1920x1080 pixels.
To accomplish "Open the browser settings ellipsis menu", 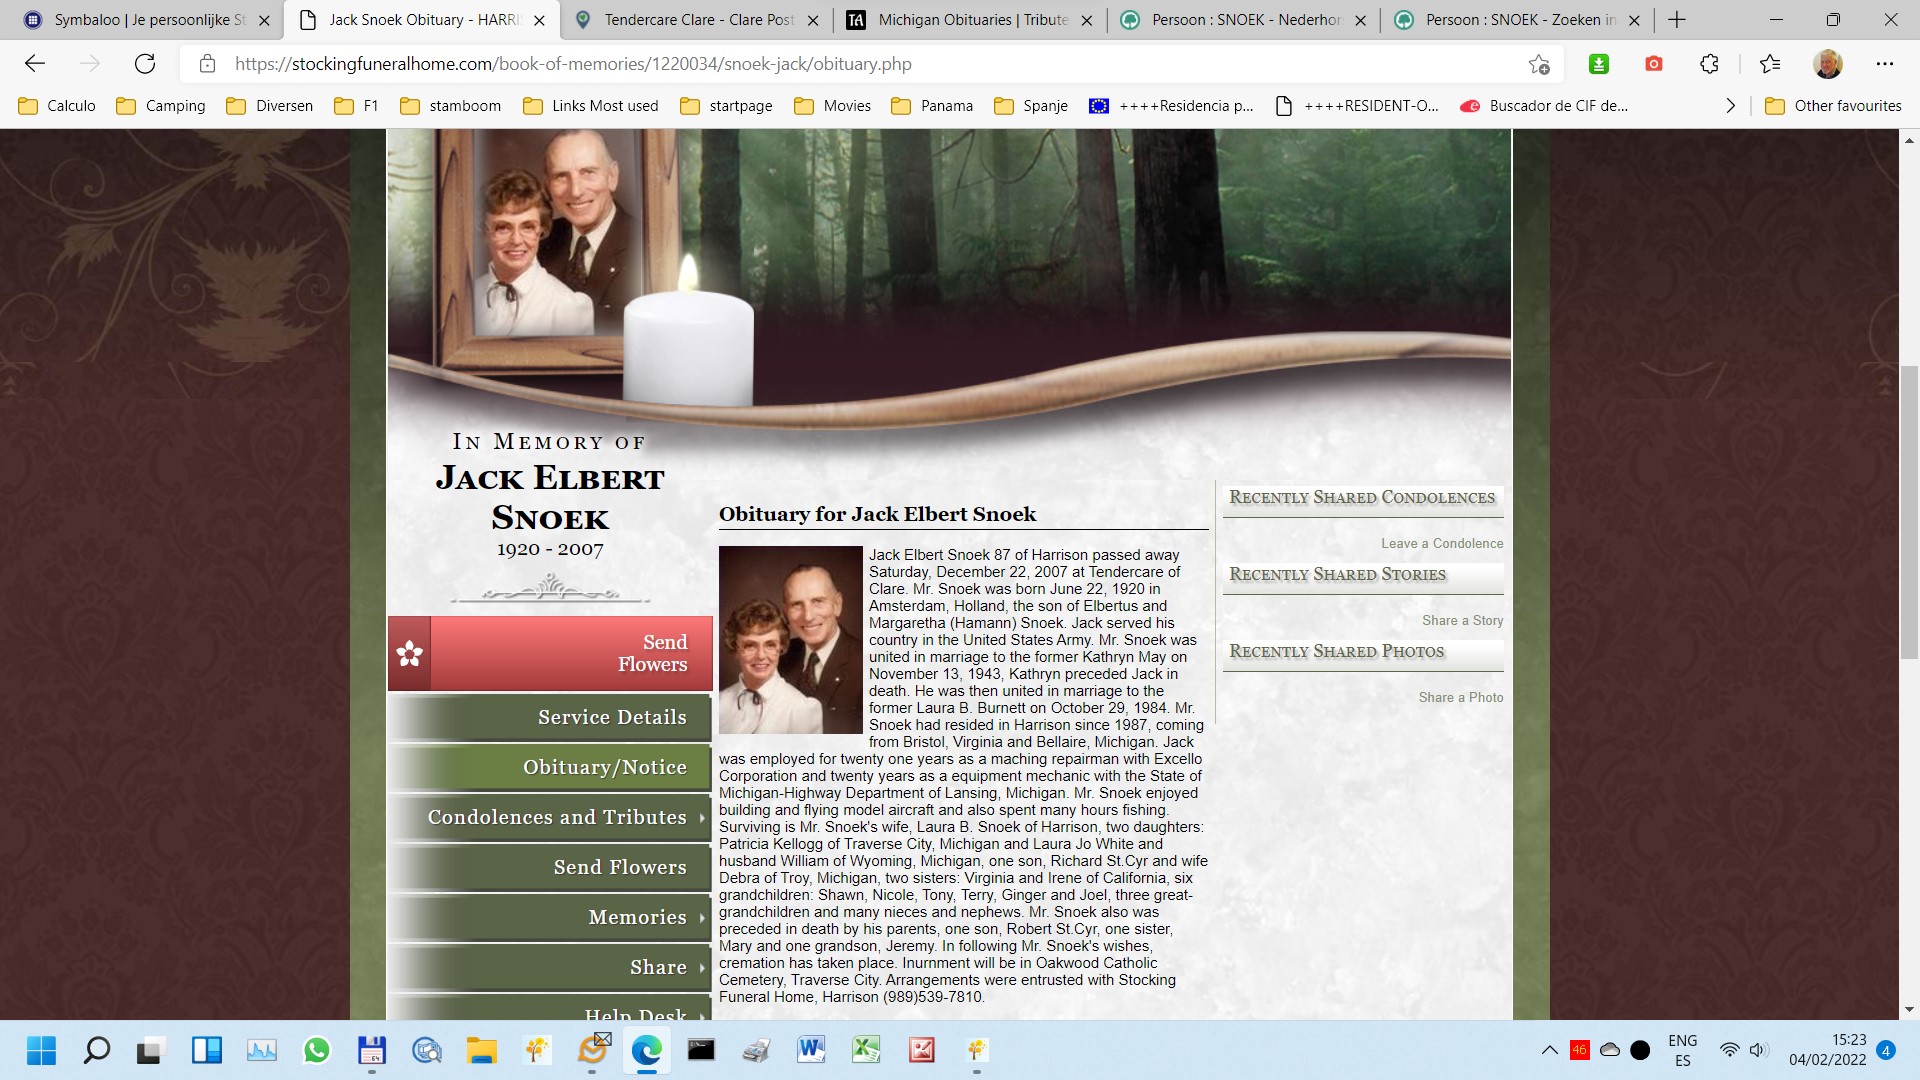I will pyautogui.click(x=1884, y=64).
